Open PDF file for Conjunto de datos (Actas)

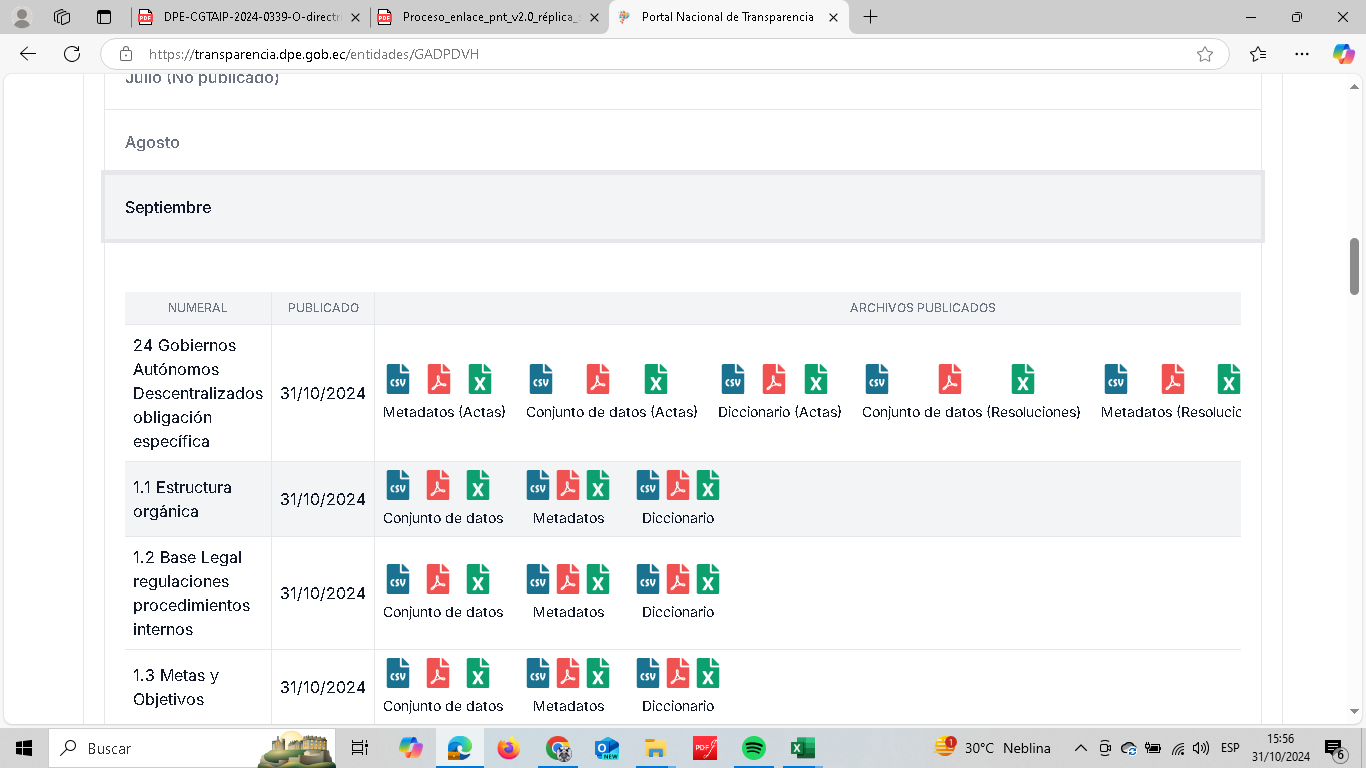pyautogui.click(x=598, y=380)
